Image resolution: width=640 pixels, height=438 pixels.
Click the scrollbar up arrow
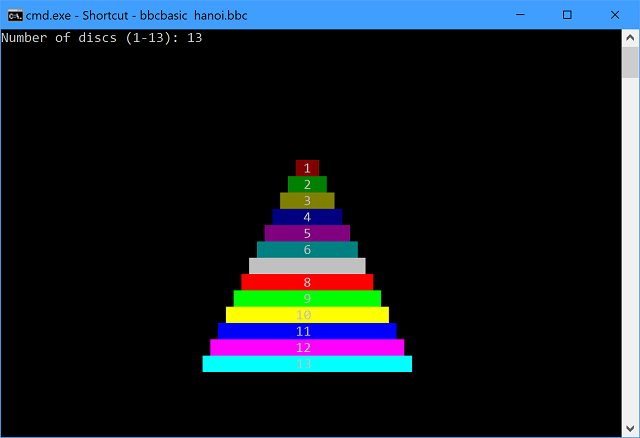[630, 38]
